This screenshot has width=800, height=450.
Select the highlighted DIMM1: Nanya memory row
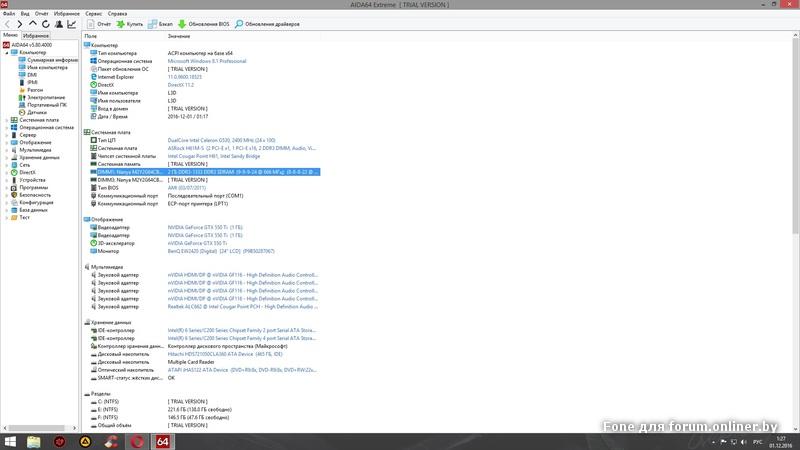[x=204, y=172]
